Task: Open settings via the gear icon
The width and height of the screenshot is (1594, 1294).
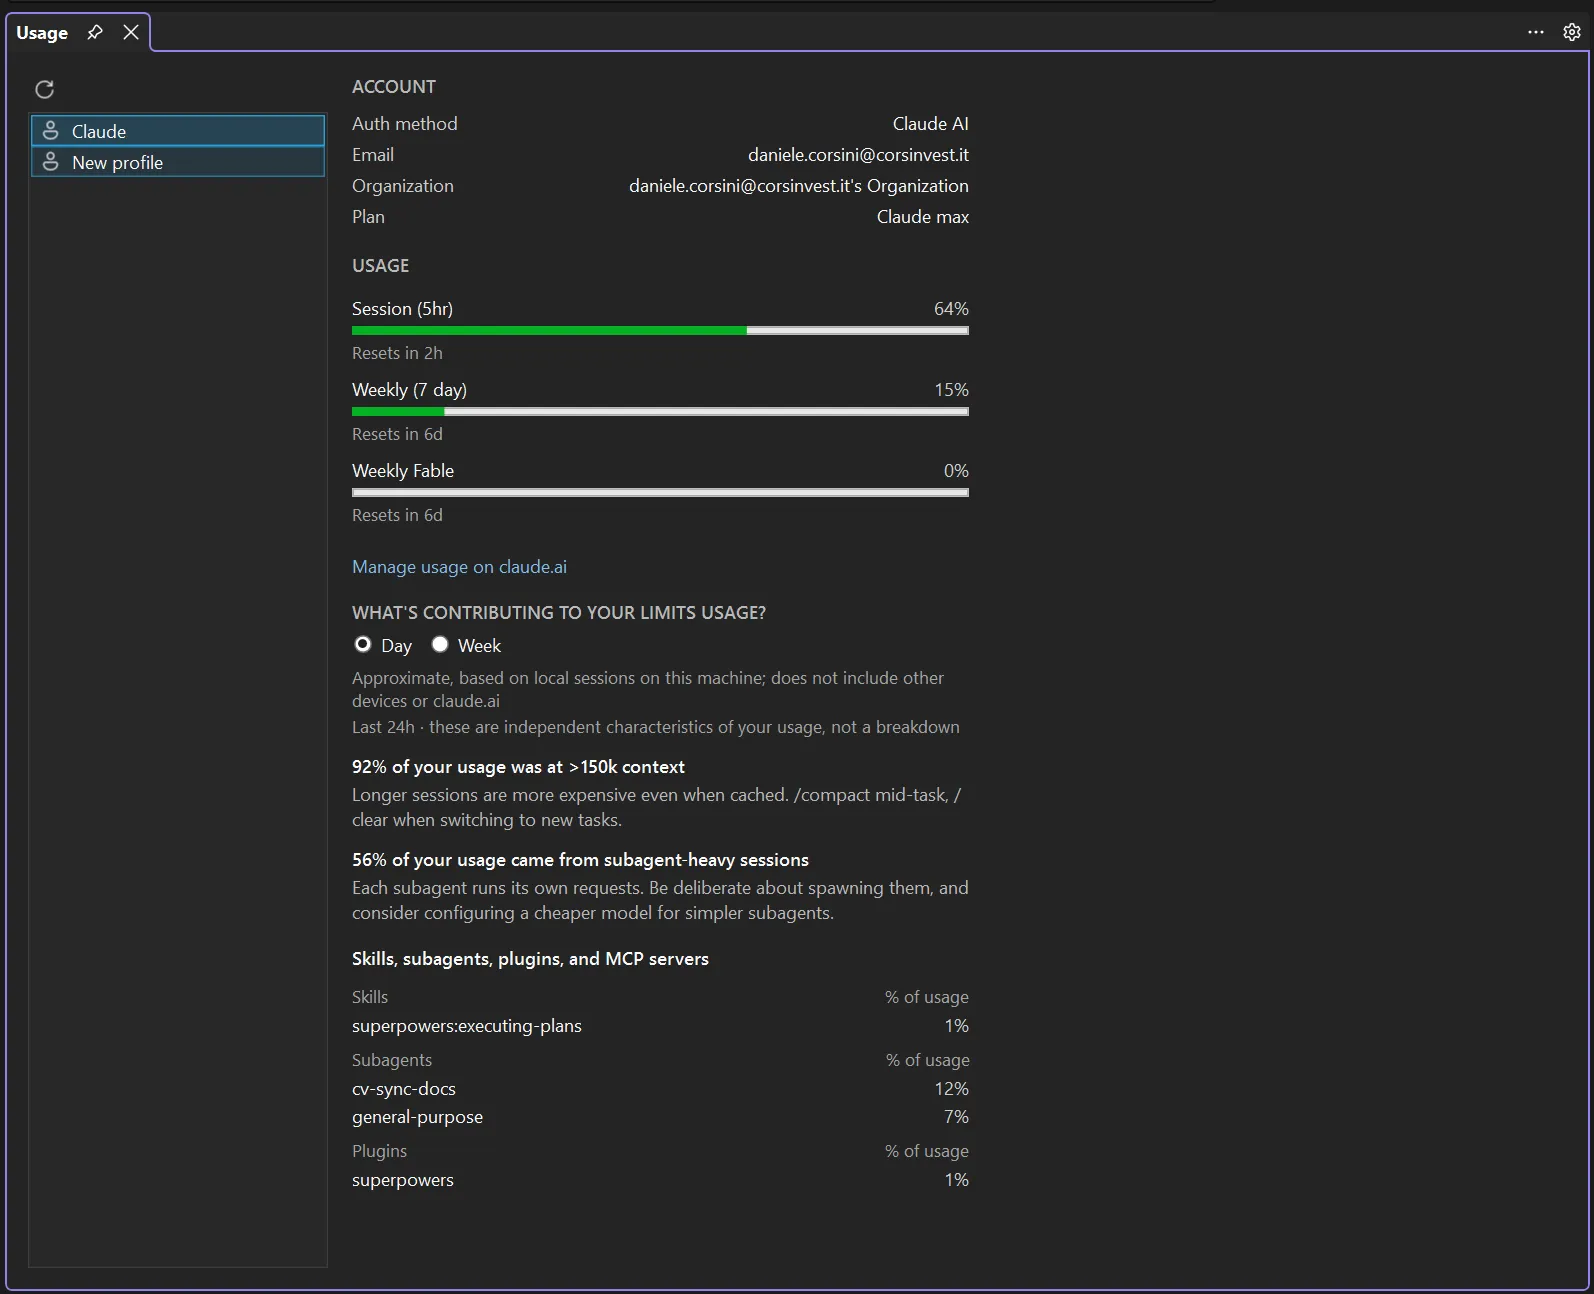Action: [x=1572, y=32]
